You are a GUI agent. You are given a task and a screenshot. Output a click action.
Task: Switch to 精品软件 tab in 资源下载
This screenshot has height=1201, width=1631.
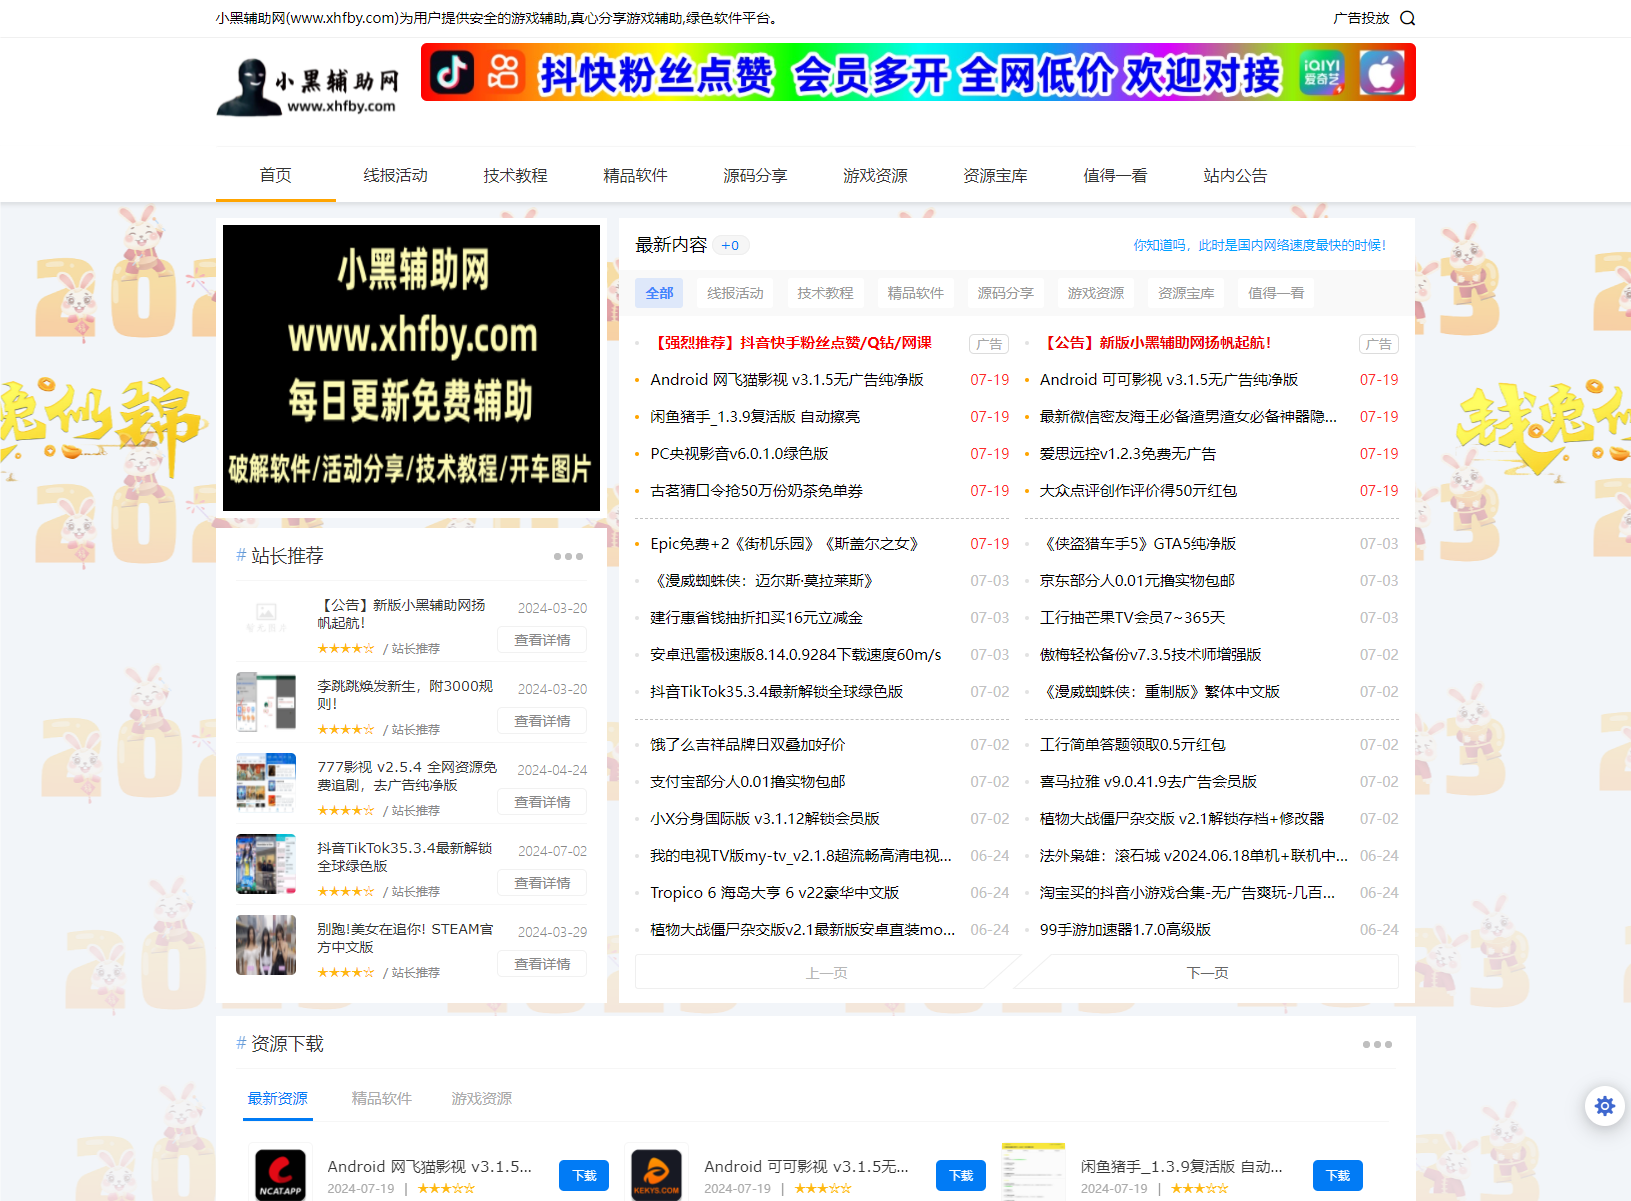381,1098
